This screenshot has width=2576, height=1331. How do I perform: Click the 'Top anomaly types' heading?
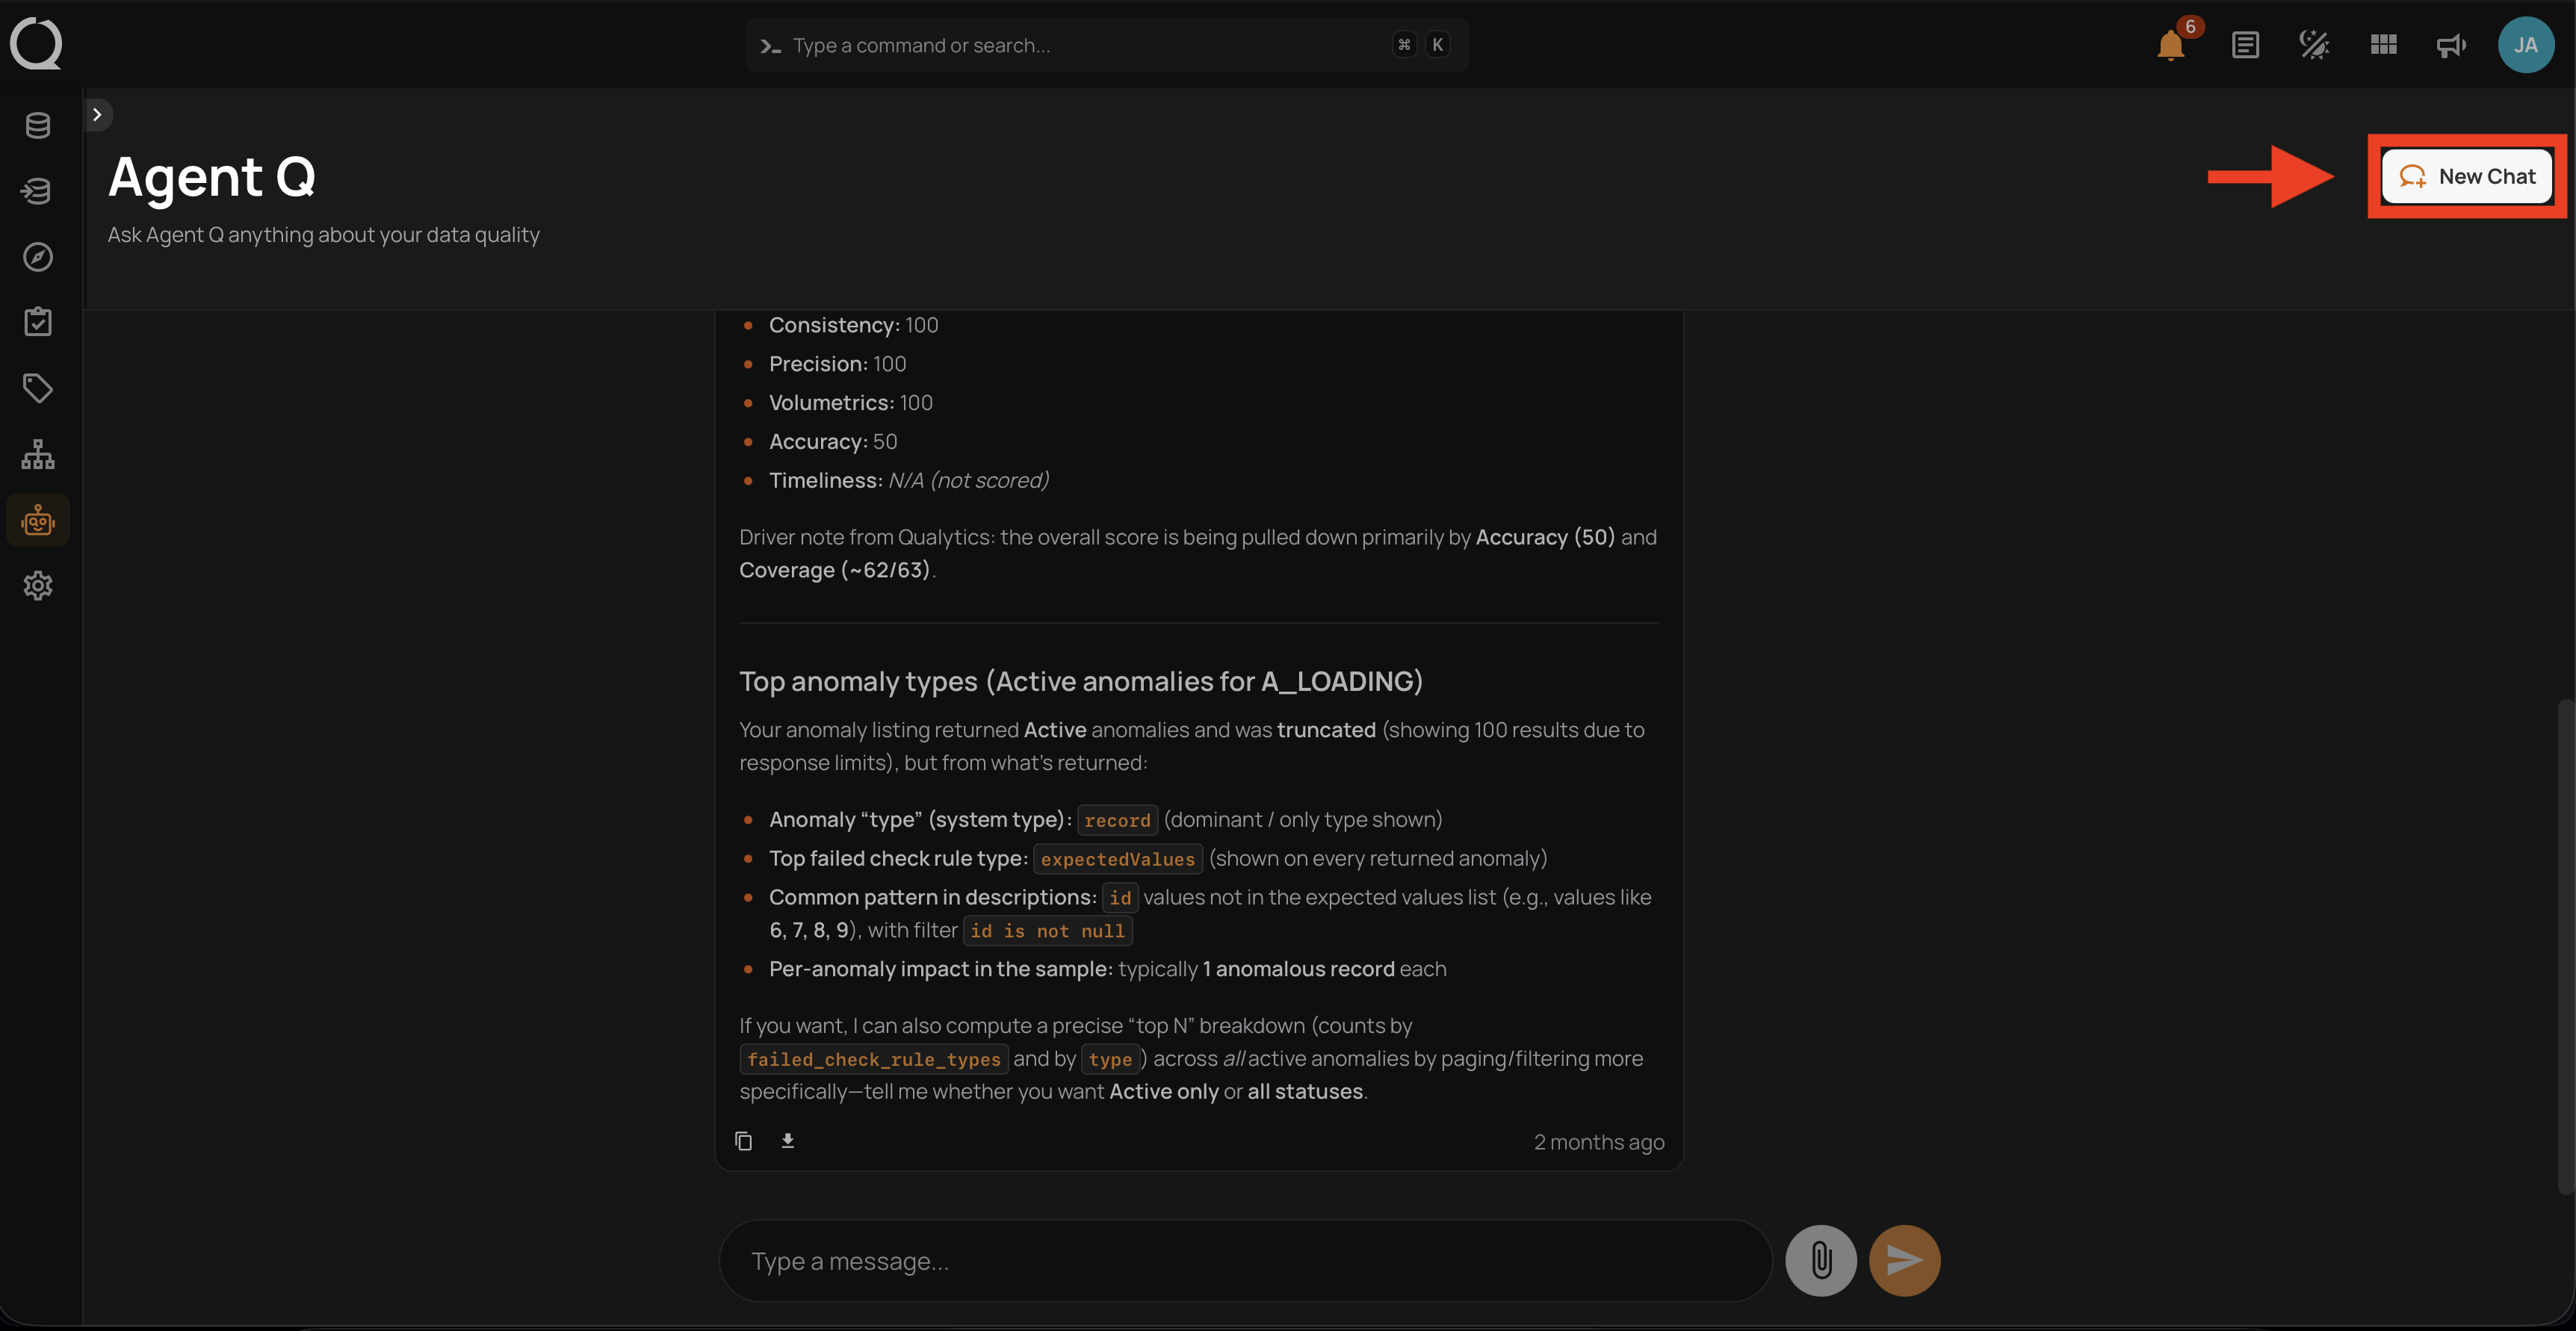pyautogui.click(x=1080, y=682)
